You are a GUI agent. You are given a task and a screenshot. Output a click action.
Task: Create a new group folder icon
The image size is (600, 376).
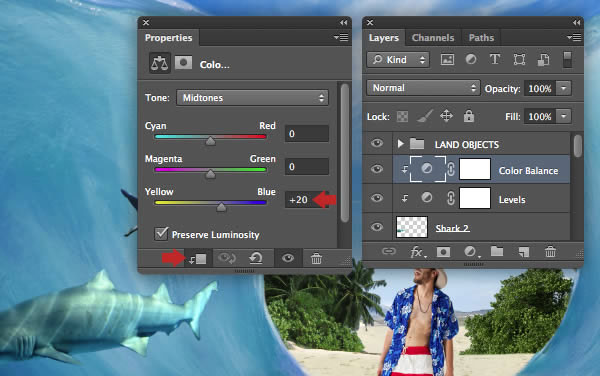[497, 251]
